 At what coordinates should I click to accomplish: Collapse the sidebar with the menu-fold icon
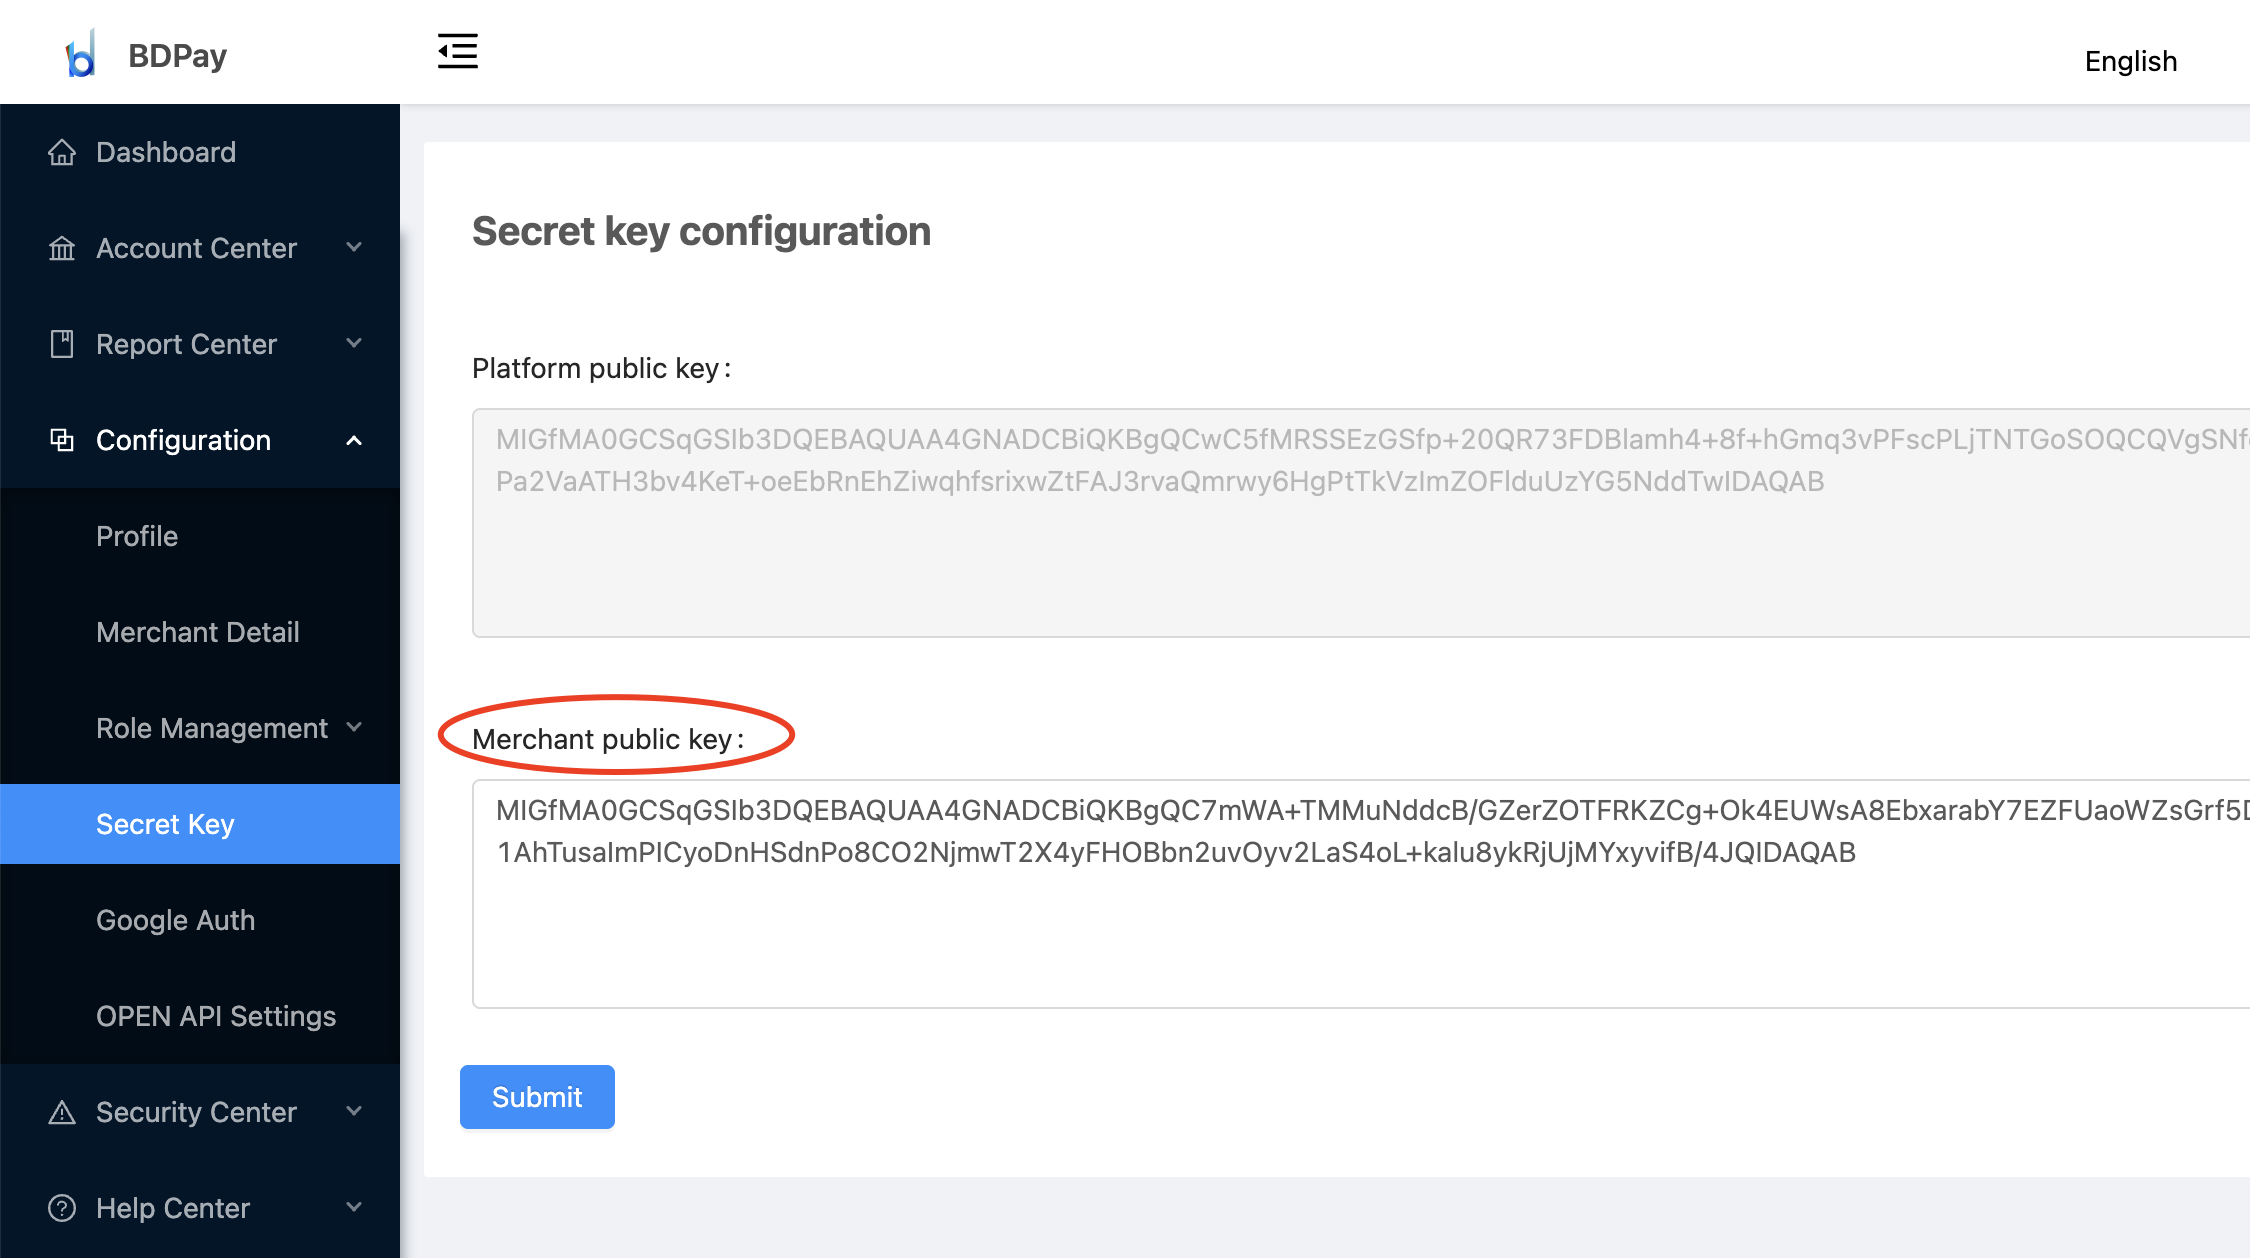coord(458,51)
